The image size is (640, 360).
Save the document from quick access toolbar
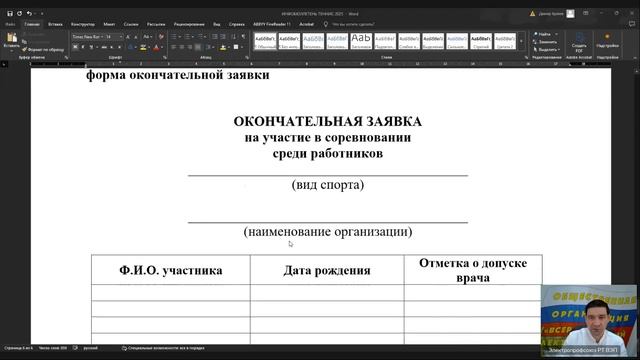click(x=10, y=13)
